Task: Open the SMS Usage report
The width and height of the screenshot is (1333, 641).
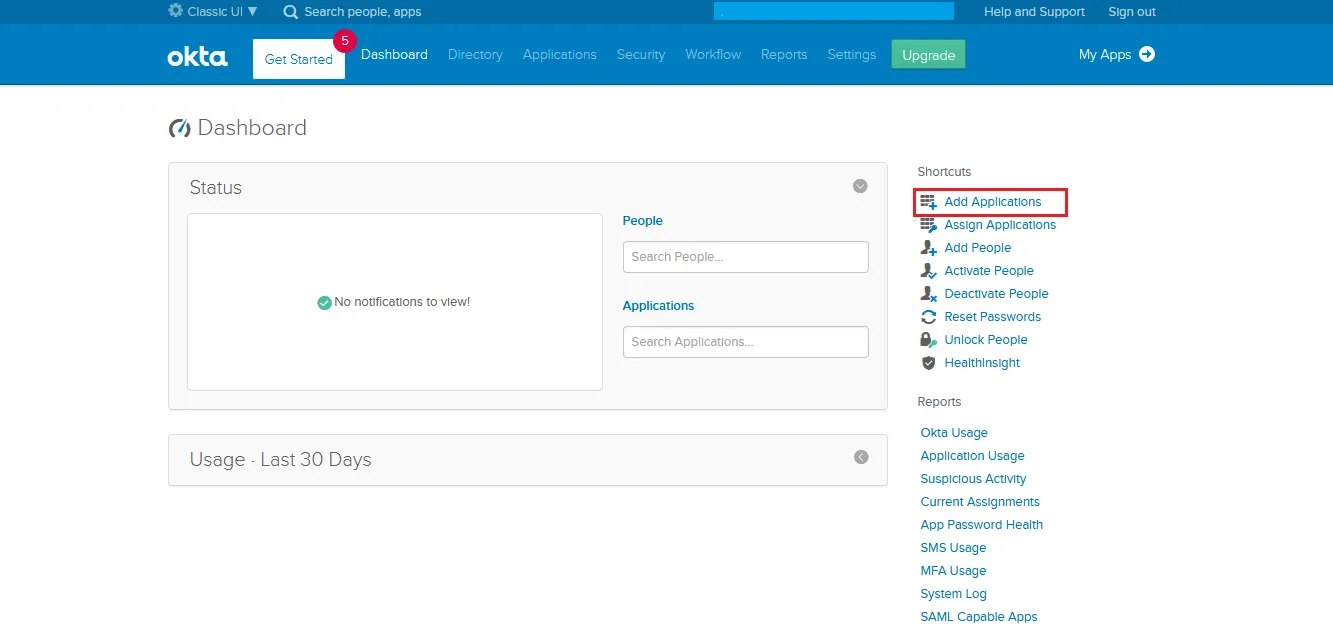Action: click(x=953, y=548)
